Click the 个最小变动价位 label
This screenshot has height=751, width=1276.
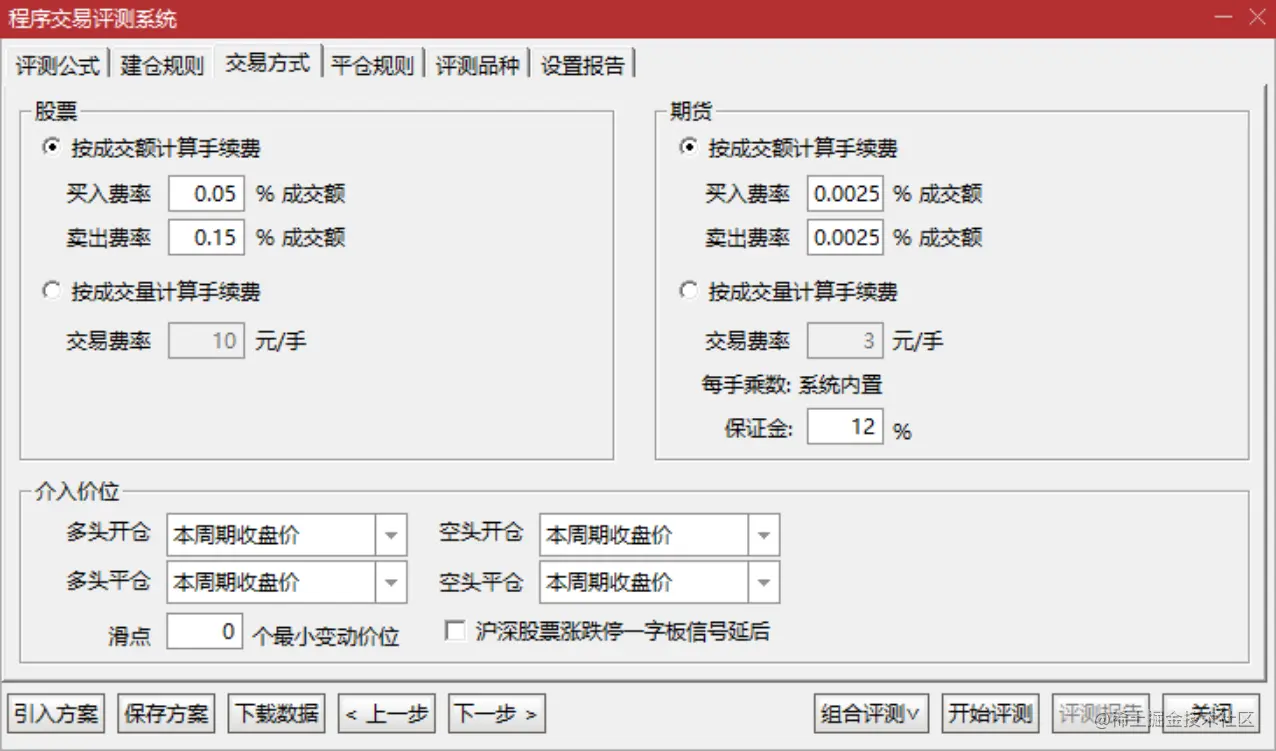326,636
